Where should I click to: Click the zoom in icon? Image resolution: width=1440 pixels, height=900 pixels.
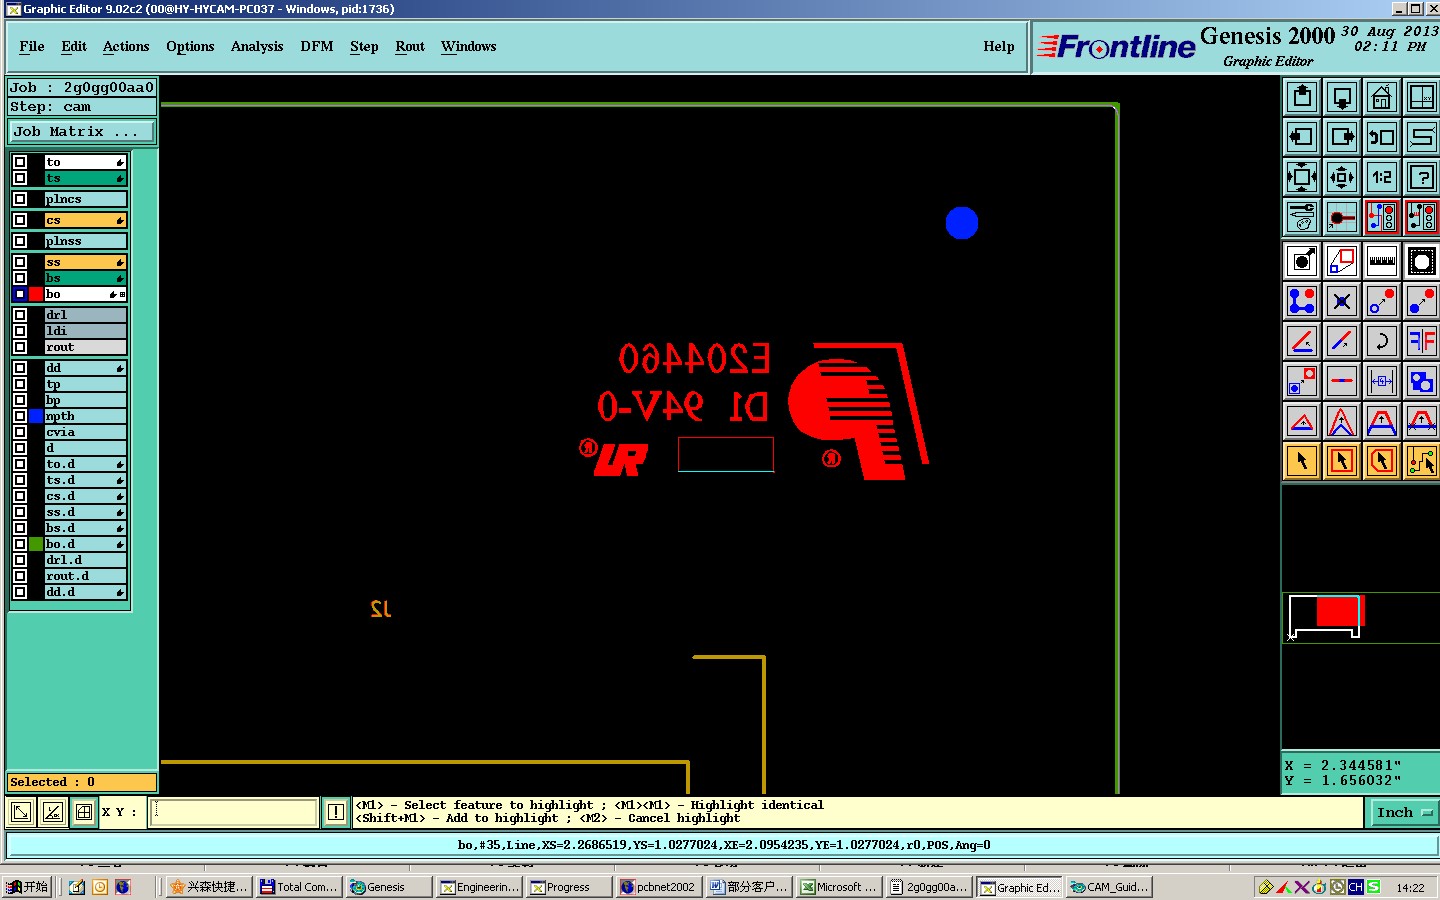click(1302, 177)
